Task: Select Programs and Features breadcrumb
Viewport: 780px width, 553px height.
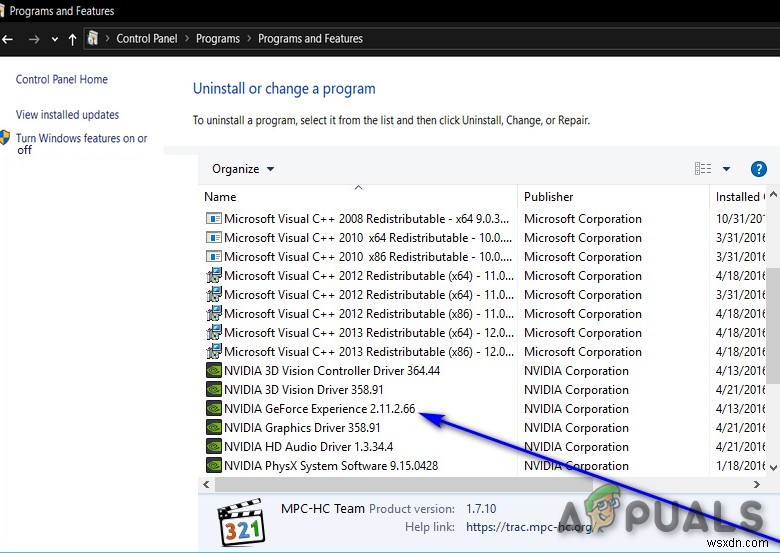Action: click(x=310, y=38)
